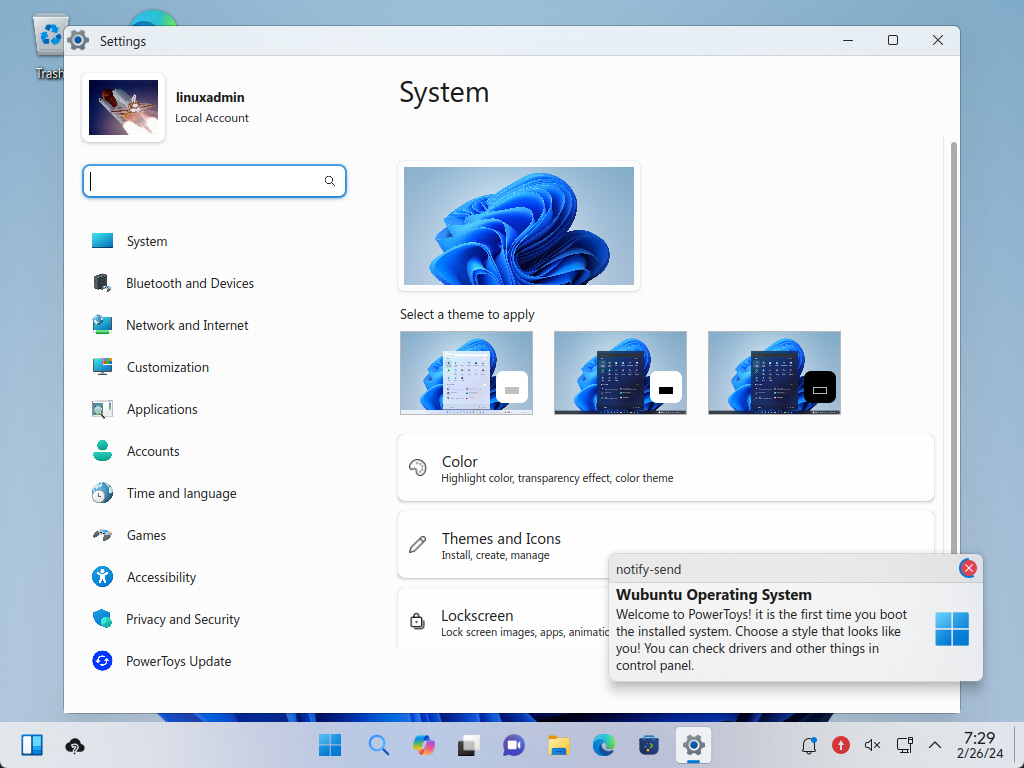The width and height of the screenshot is (1024, 768).
Task: Click the muted volume icon in the tray
Action: [872, 745]
